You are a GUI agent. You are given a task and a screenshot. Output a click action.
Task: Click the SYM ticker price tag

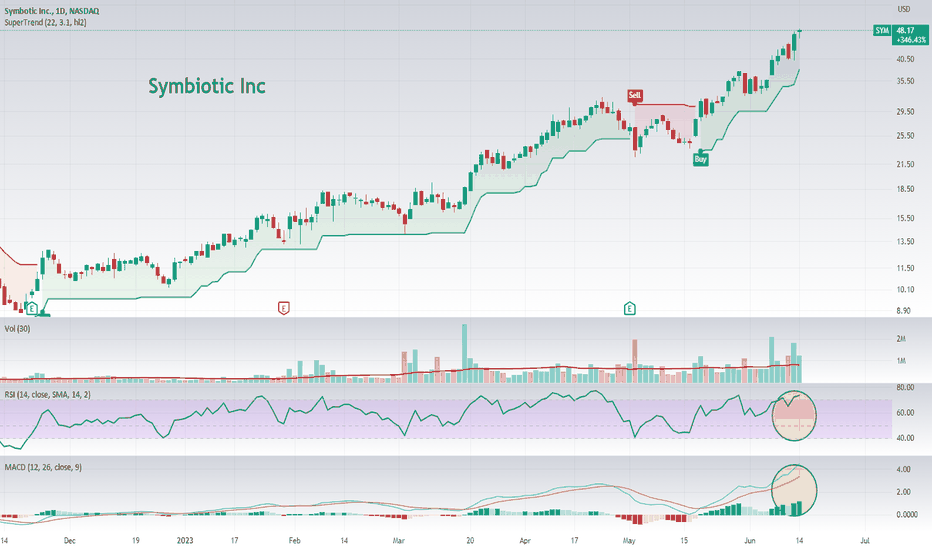click(x=882, y=30)
